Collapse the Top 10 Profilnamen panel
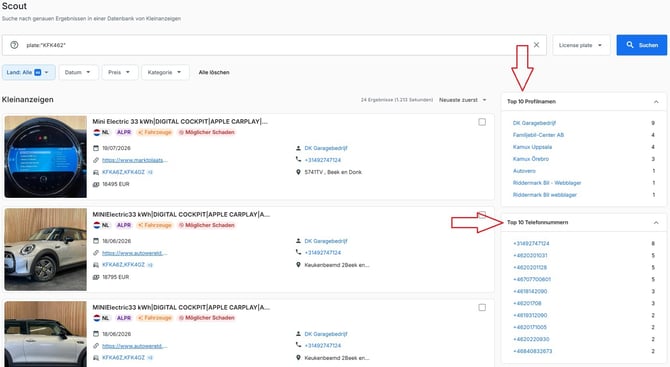Image resolution: width=670 pixels, height=367 pixels. click(x=656, y=102)
